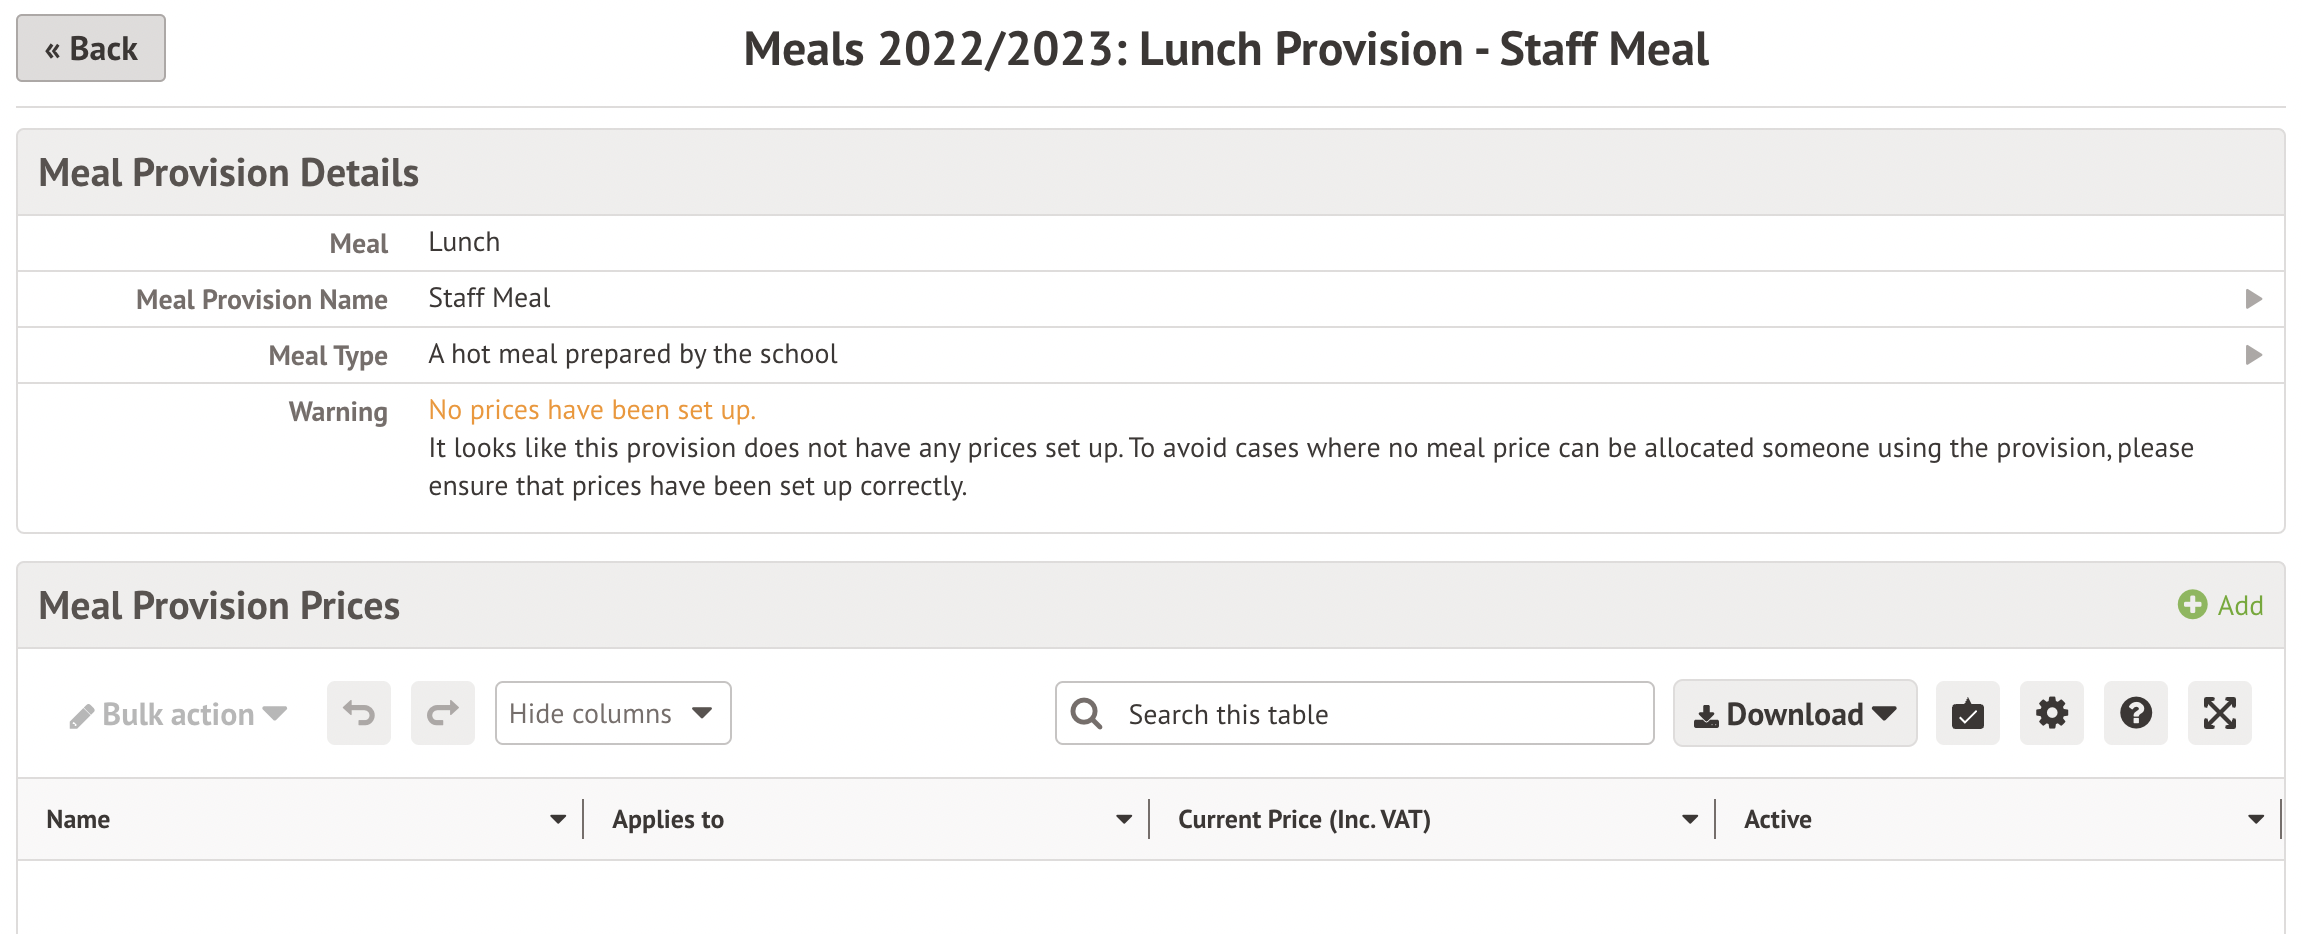2302x934 pixels.
Task: Open Active column menu arrow
Action: tap(2256, 819)
